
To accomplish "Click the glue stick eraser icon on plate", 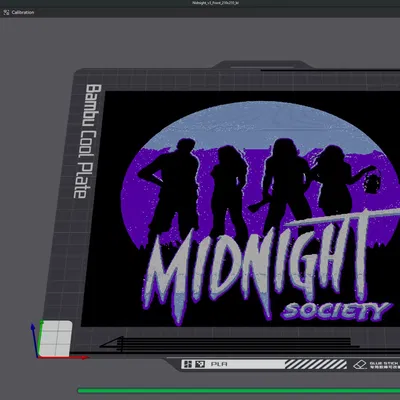I will 360,365.
